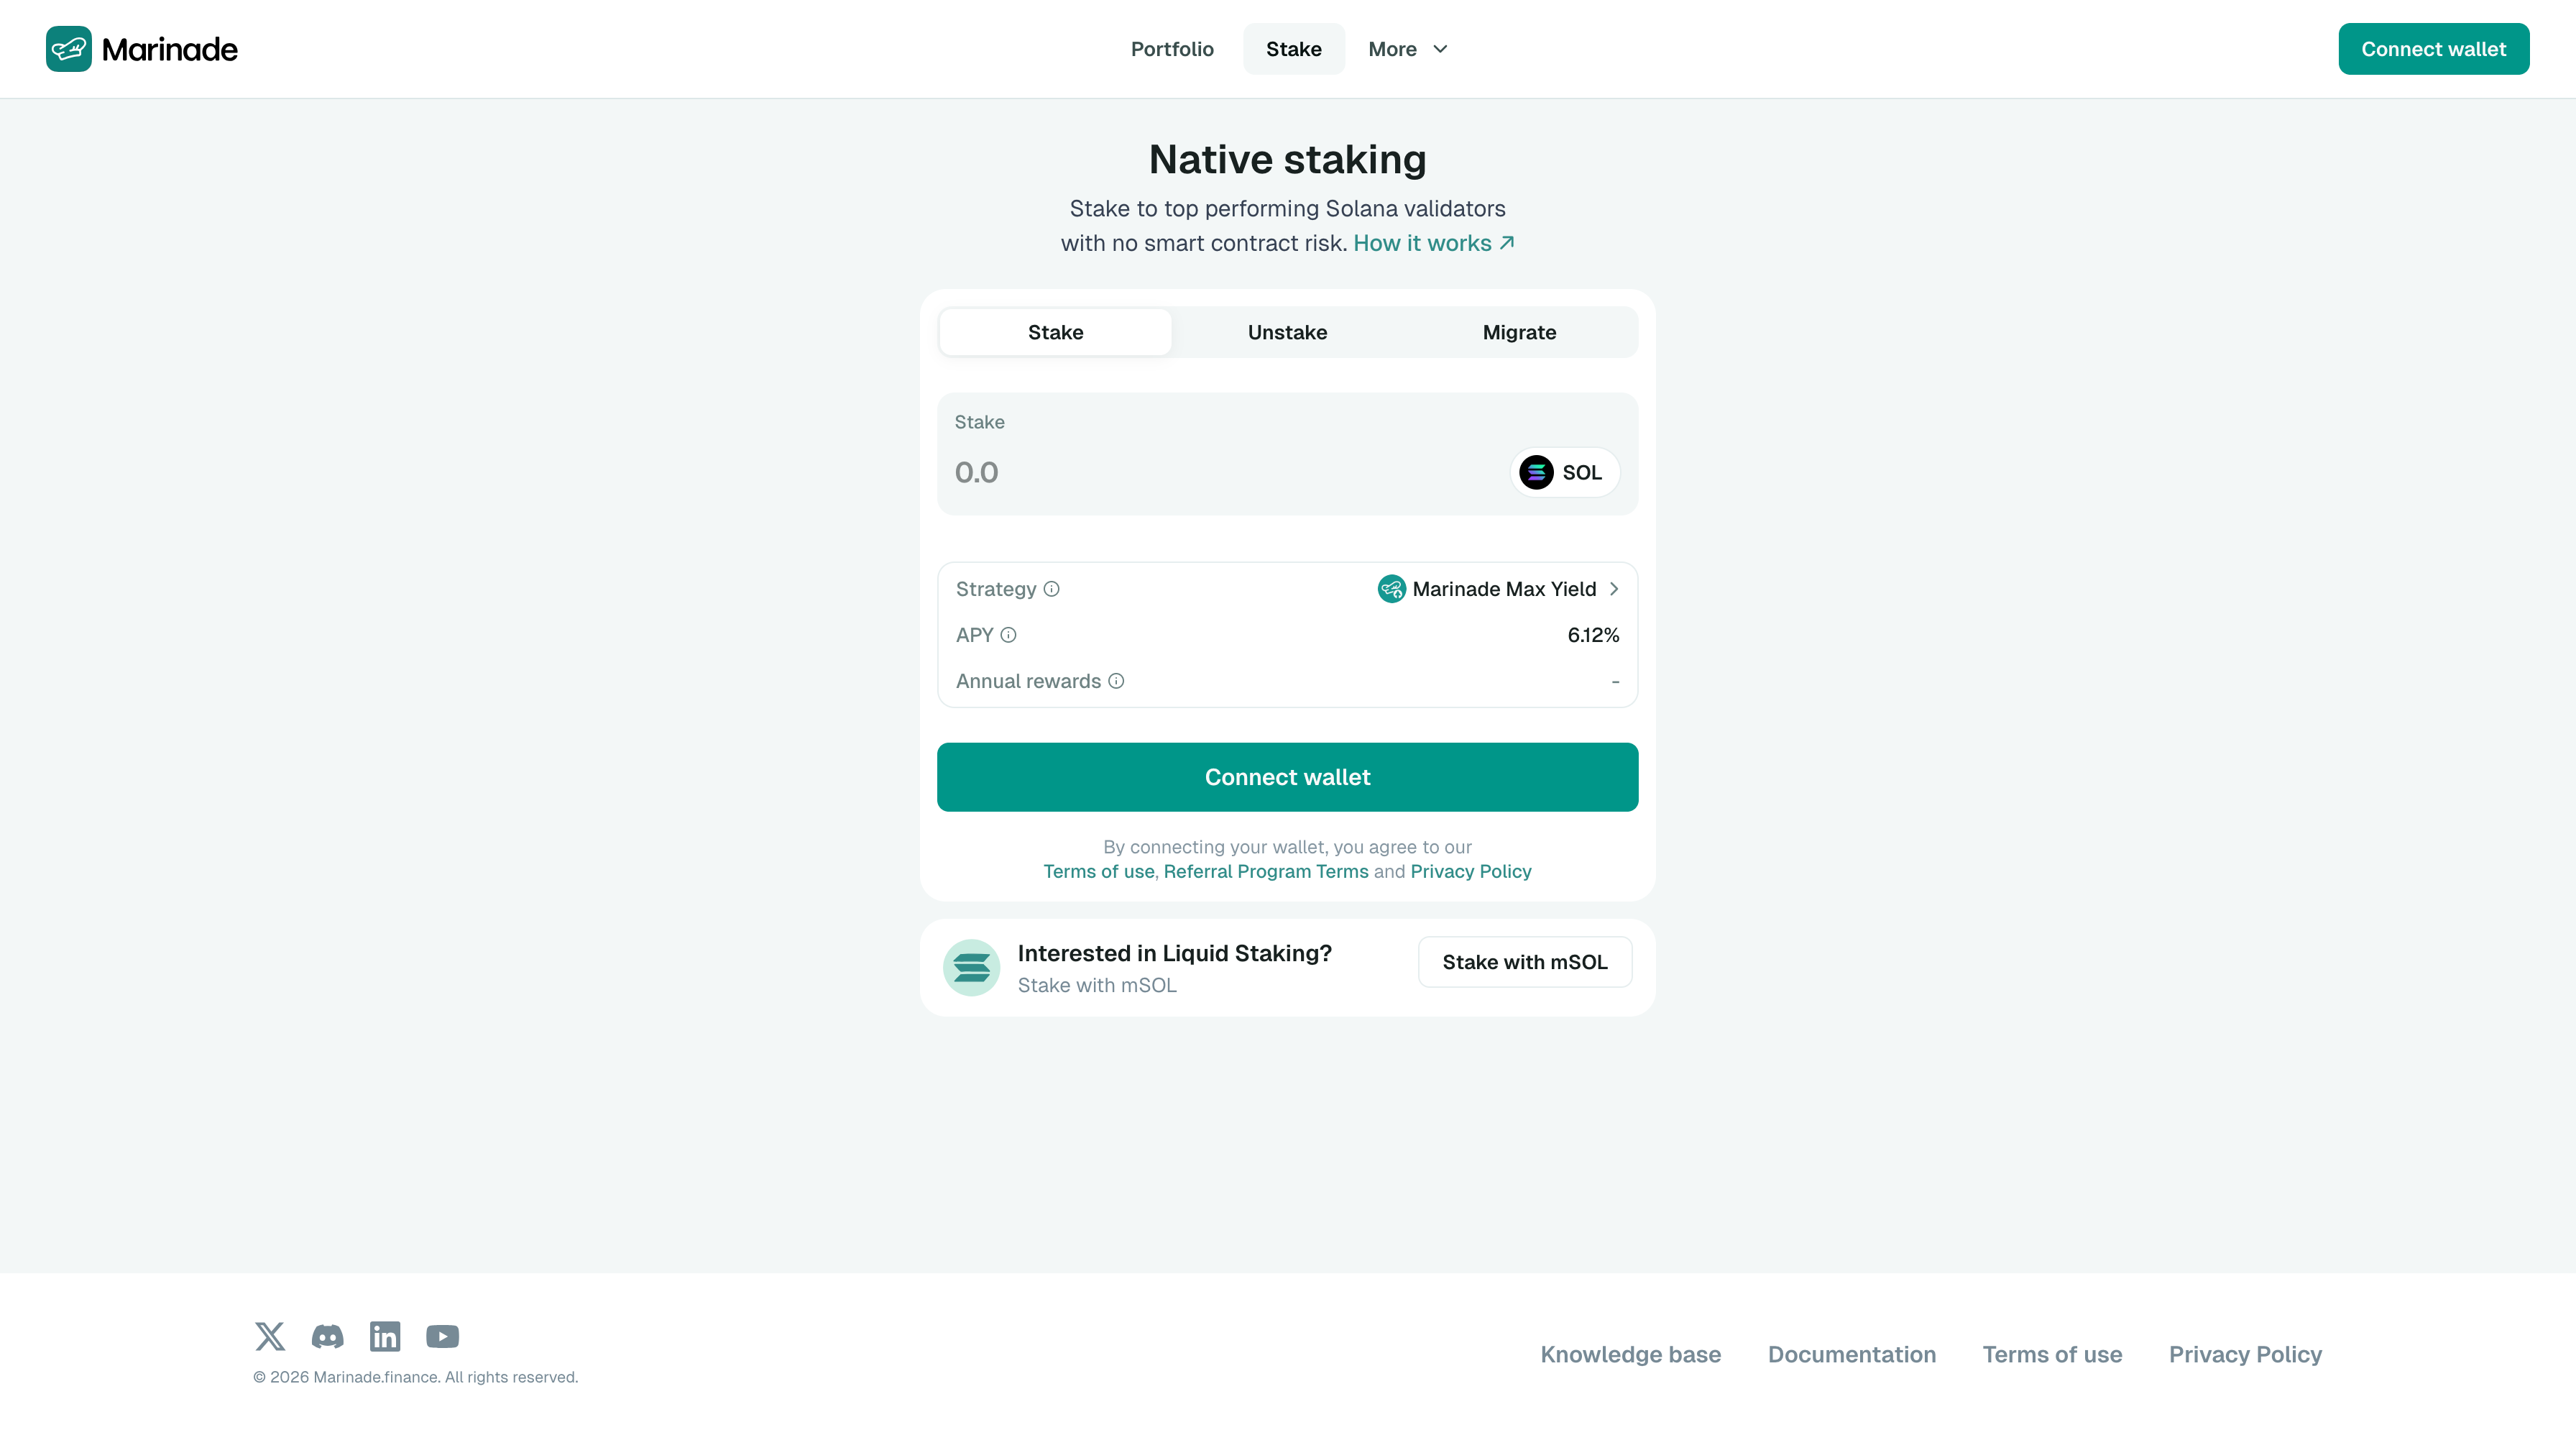The height and width of the screenshot is (1435, 2576).
Task: Open the How it works link
Action: [x=1433, y=243]
